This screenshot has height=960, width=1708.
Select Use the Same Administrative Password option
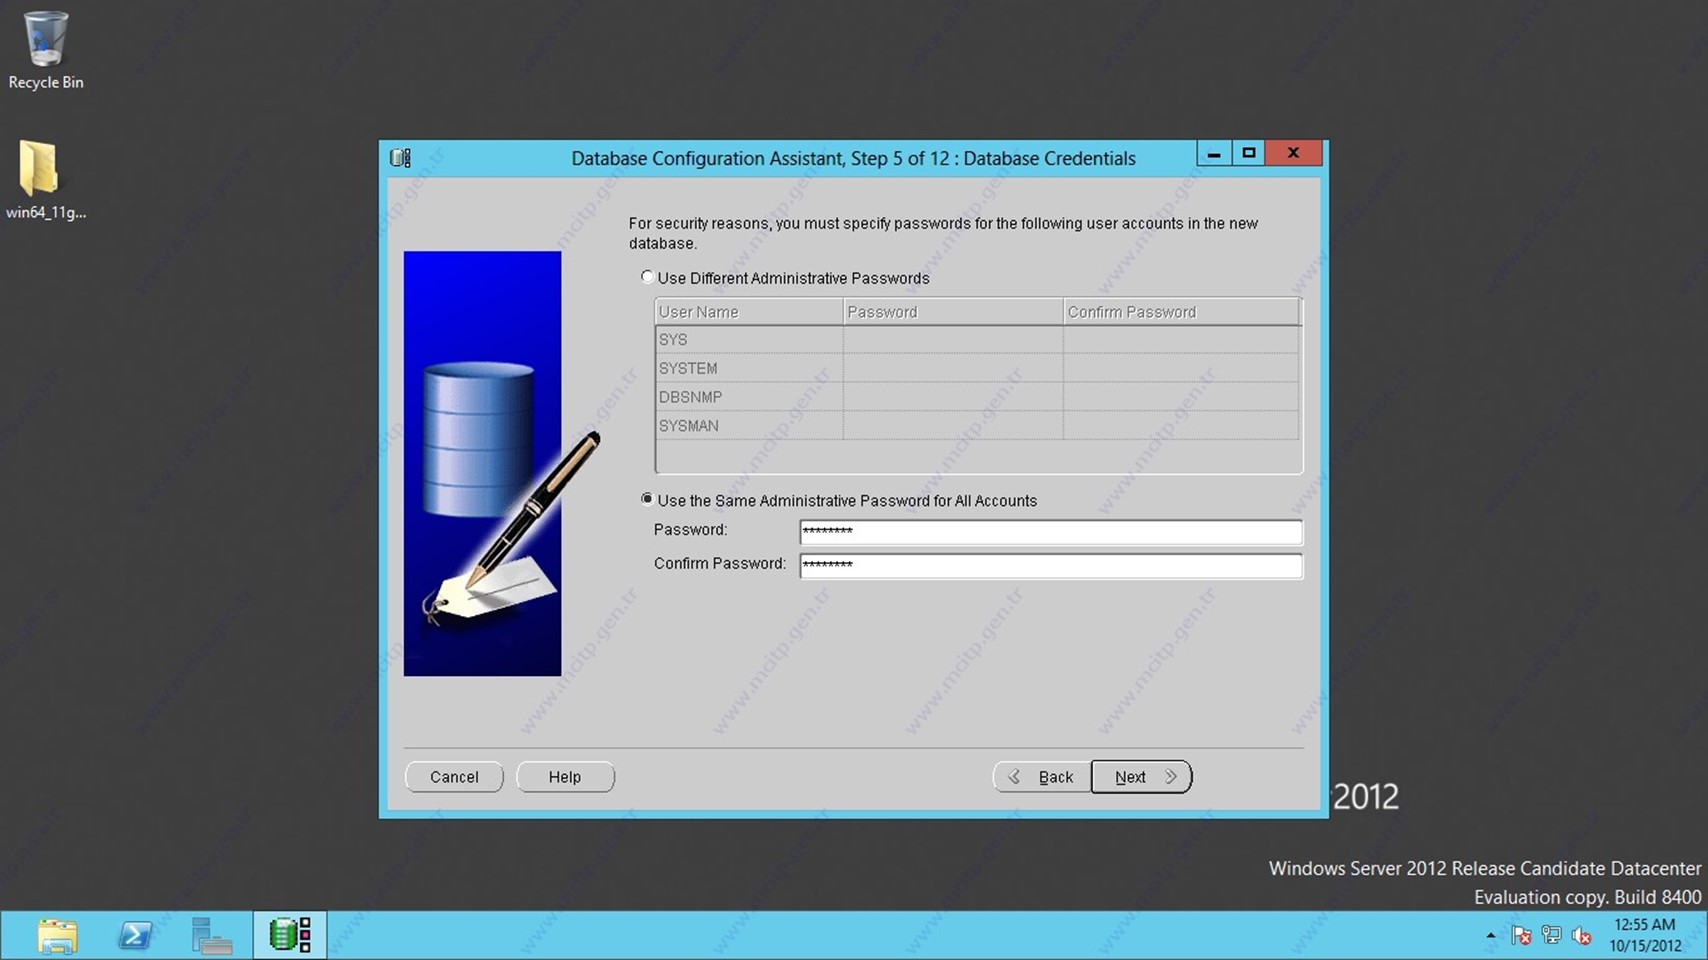648,499
